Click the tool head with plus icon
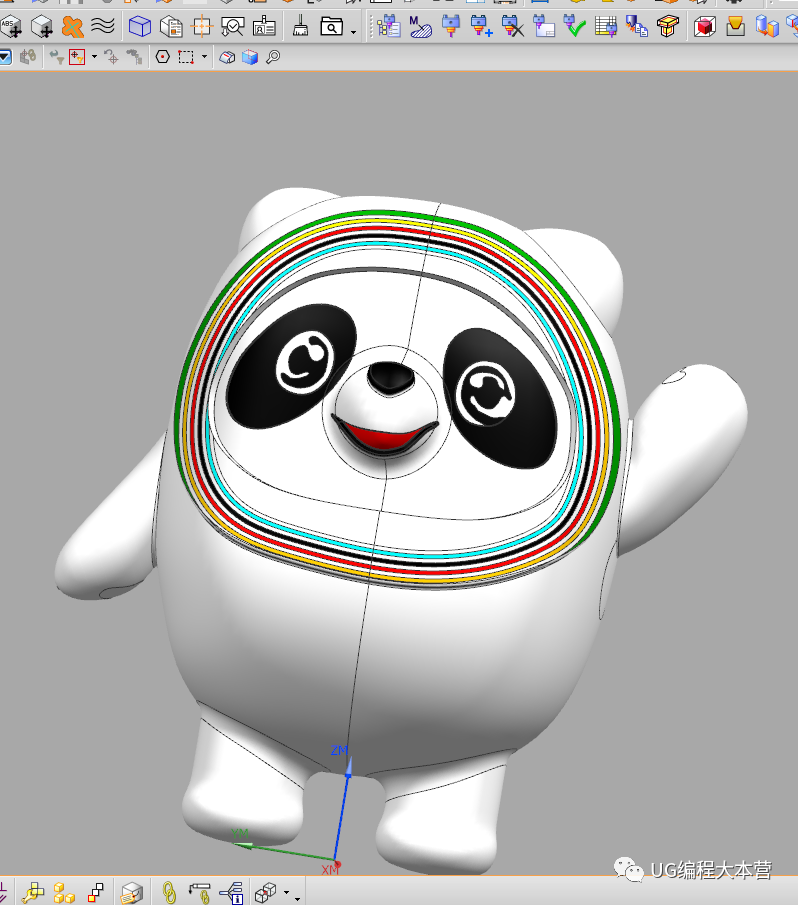Screen dimensions: 798x905 coord(481,27)
